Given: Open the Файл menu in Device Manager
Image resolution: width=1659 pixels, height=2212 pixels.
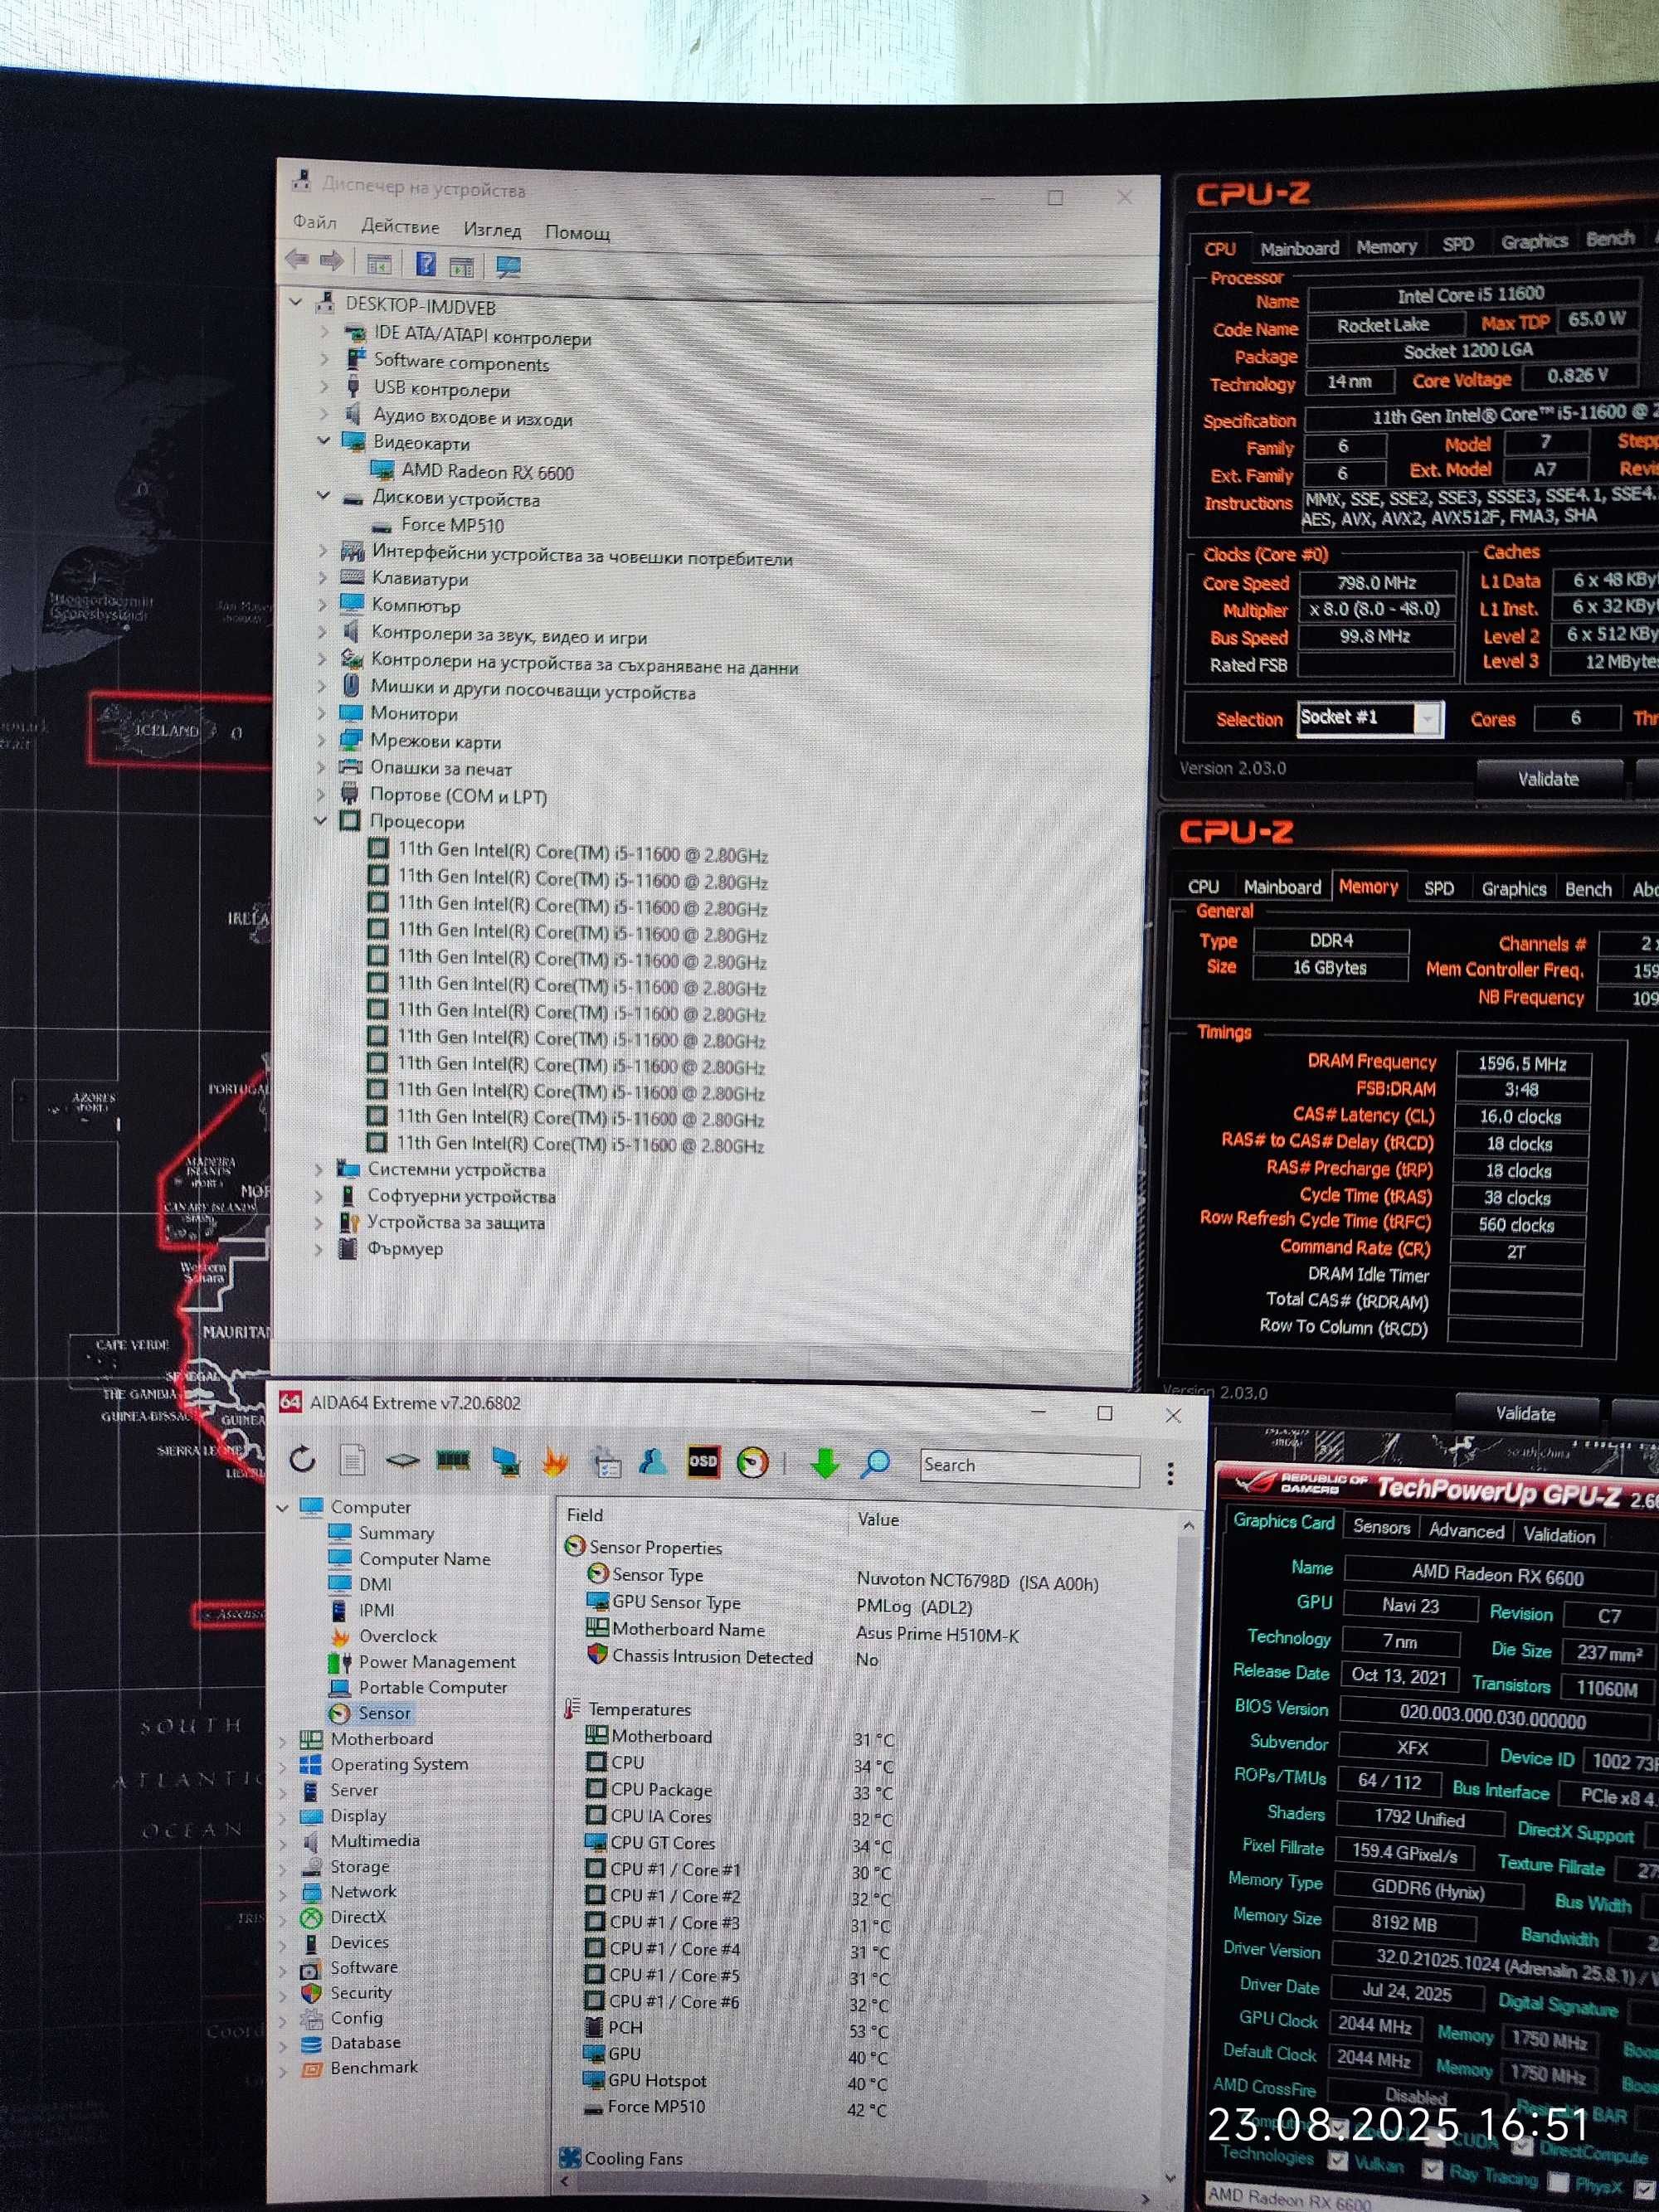Looking at the screenshot, I should tap(315, 222).
